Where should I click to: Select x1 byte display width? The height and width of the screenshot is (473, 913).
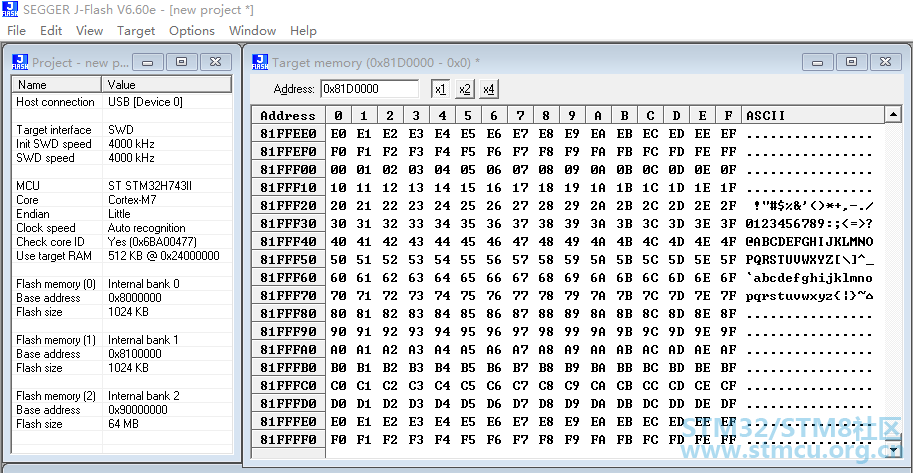pyautogui.click(x=441, y=89)
